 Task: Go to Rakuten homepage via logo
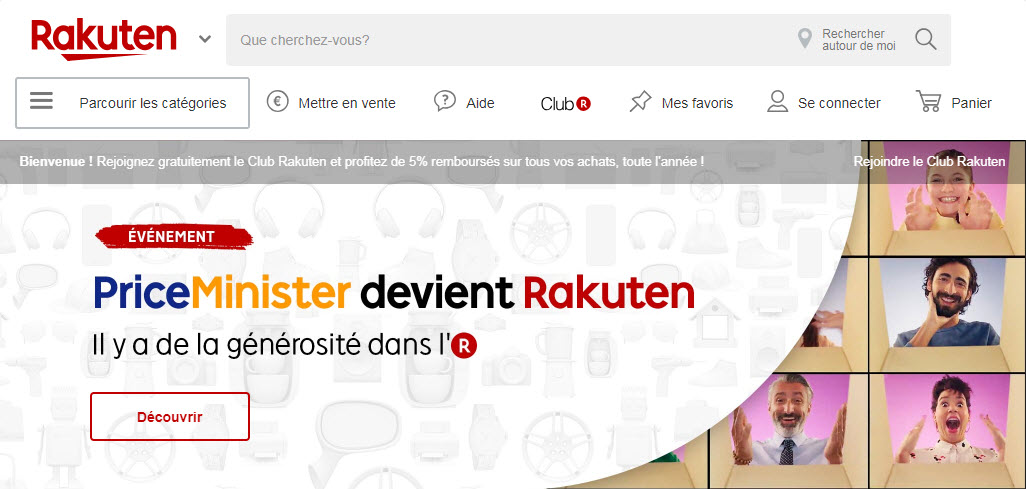(103, 39)
